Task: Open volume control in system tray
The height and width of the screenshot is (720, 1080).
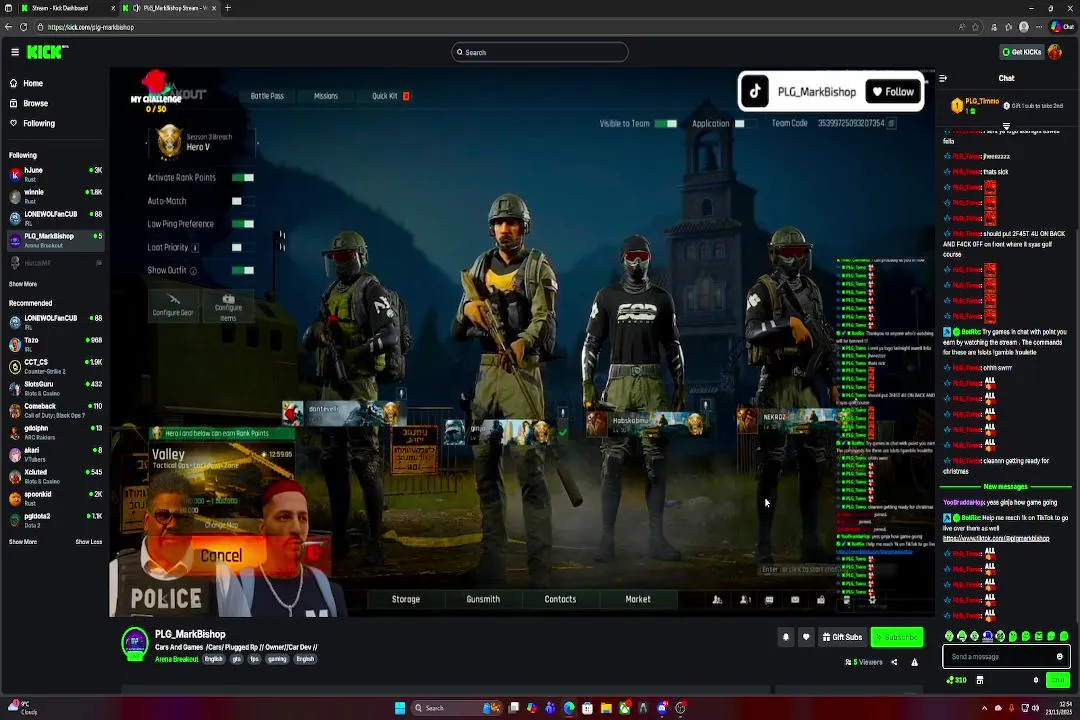Action: [x=1035, y=708]
